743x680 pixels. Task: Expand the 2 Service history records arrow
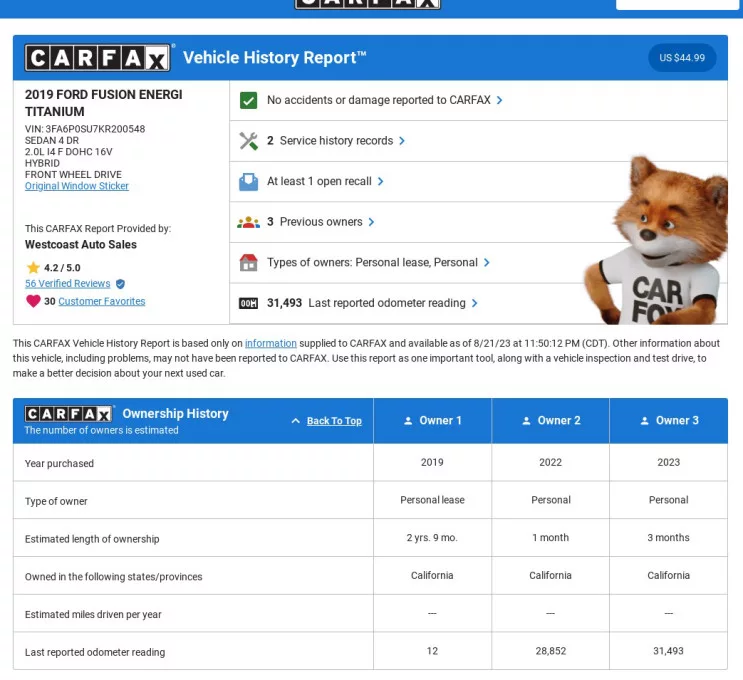click(402, 141)
